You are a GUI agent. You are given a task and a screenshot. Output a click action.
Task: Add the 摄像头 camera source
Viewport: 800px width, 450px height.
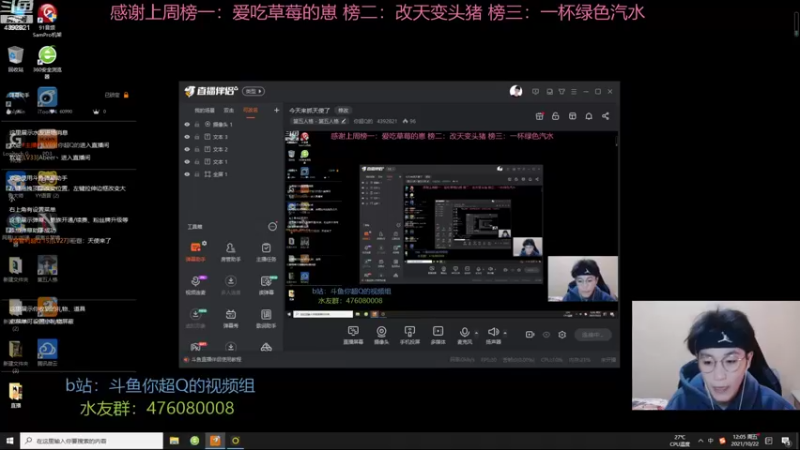(381, 335)
